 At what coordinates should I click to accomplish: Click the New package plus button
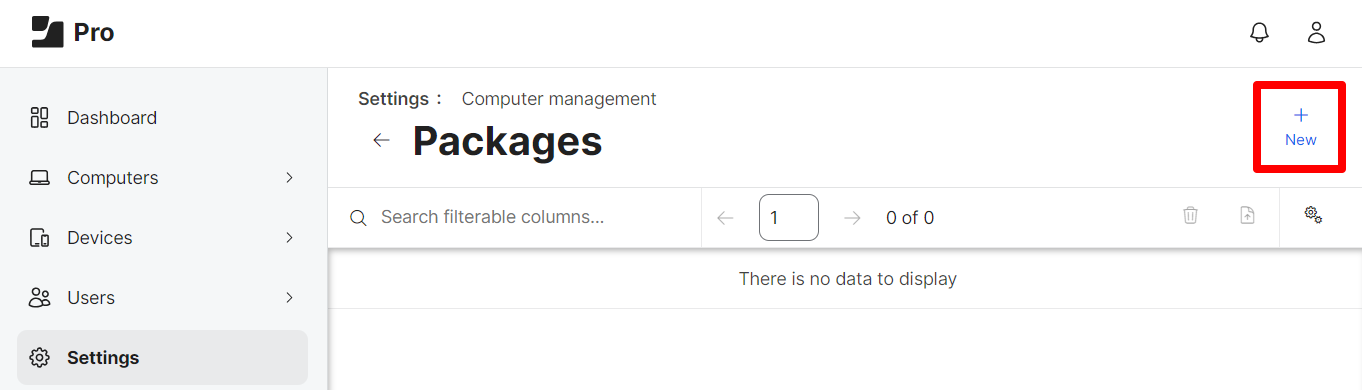tap(1300, 127)
